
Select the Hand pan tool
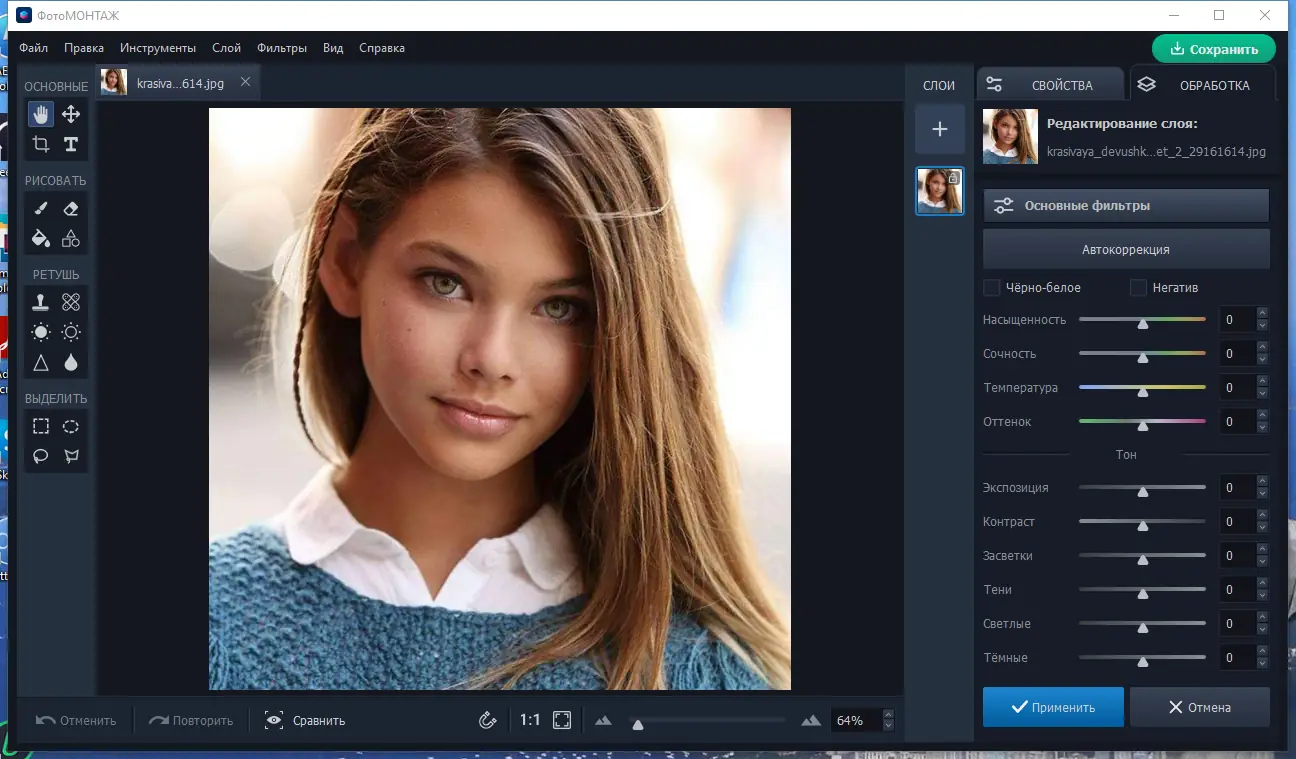[41, 114]
